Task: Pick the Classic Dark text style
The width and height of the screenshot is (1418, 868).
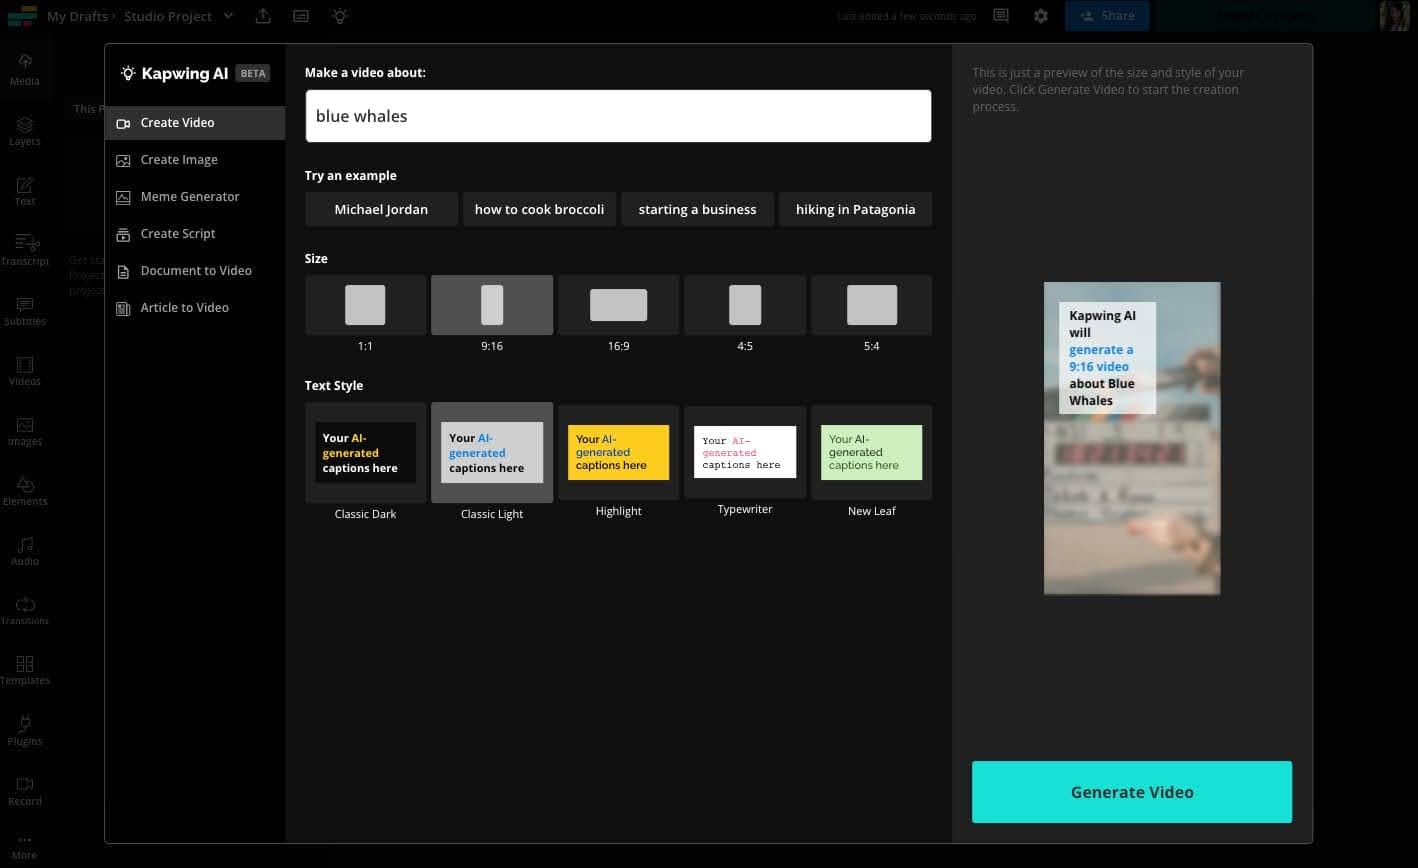Action: [x=365, y=452]
